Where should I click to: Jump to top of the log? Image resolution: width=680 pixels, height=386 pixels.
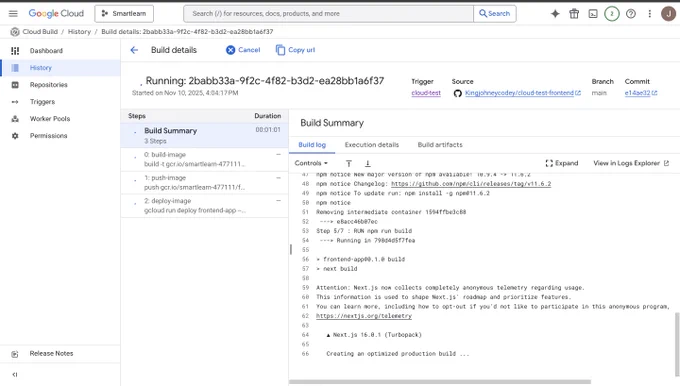pyautogui.click(x=349, y=164)
